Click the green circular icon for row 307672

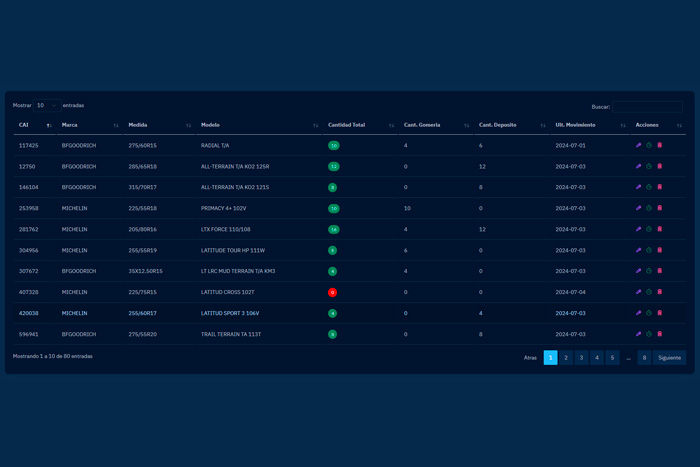tap(649, 271)
